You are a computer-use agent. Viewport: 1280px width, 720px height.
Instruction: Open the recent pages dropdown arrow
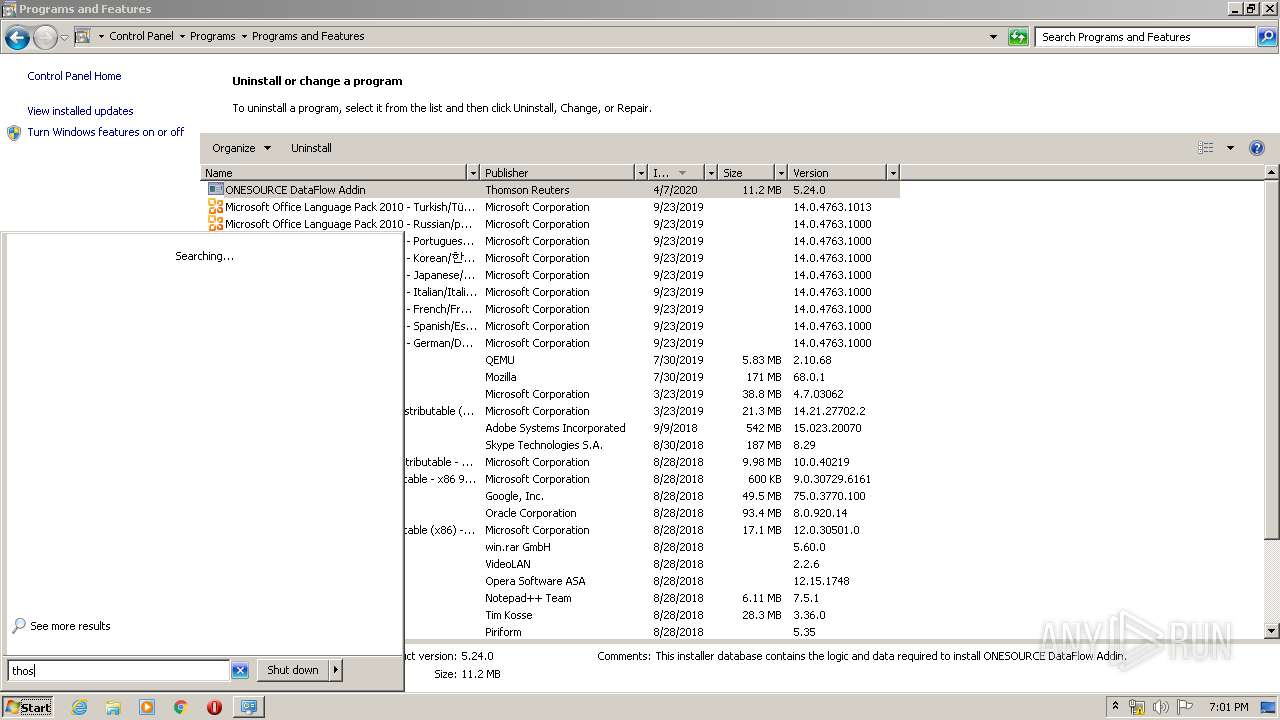coord(64,38)
